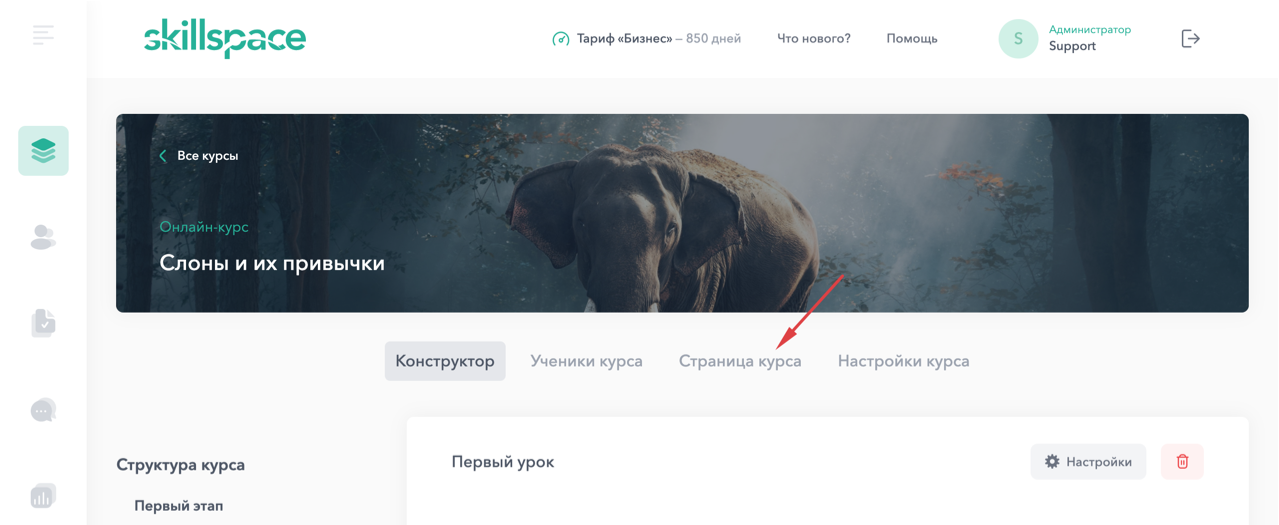Click the elephant course banner image
The width and height of the screenshot is (1279, 525).
(x=682, y=213)
